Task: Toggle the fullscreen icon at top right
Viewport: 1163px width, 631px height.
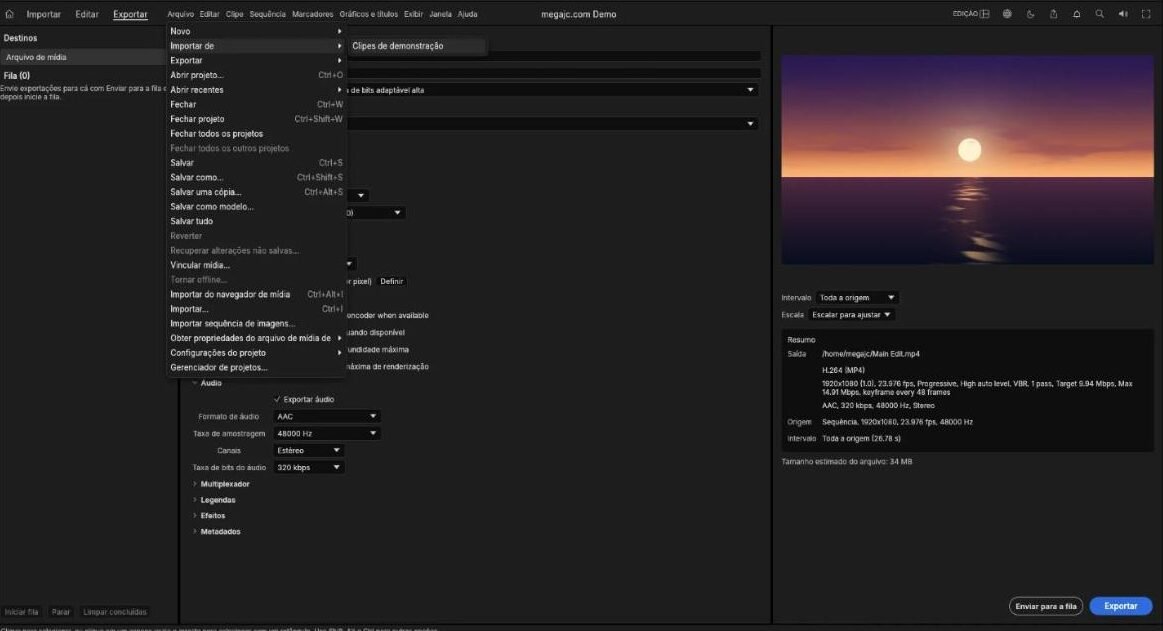Action: [x=1146, y=14]
